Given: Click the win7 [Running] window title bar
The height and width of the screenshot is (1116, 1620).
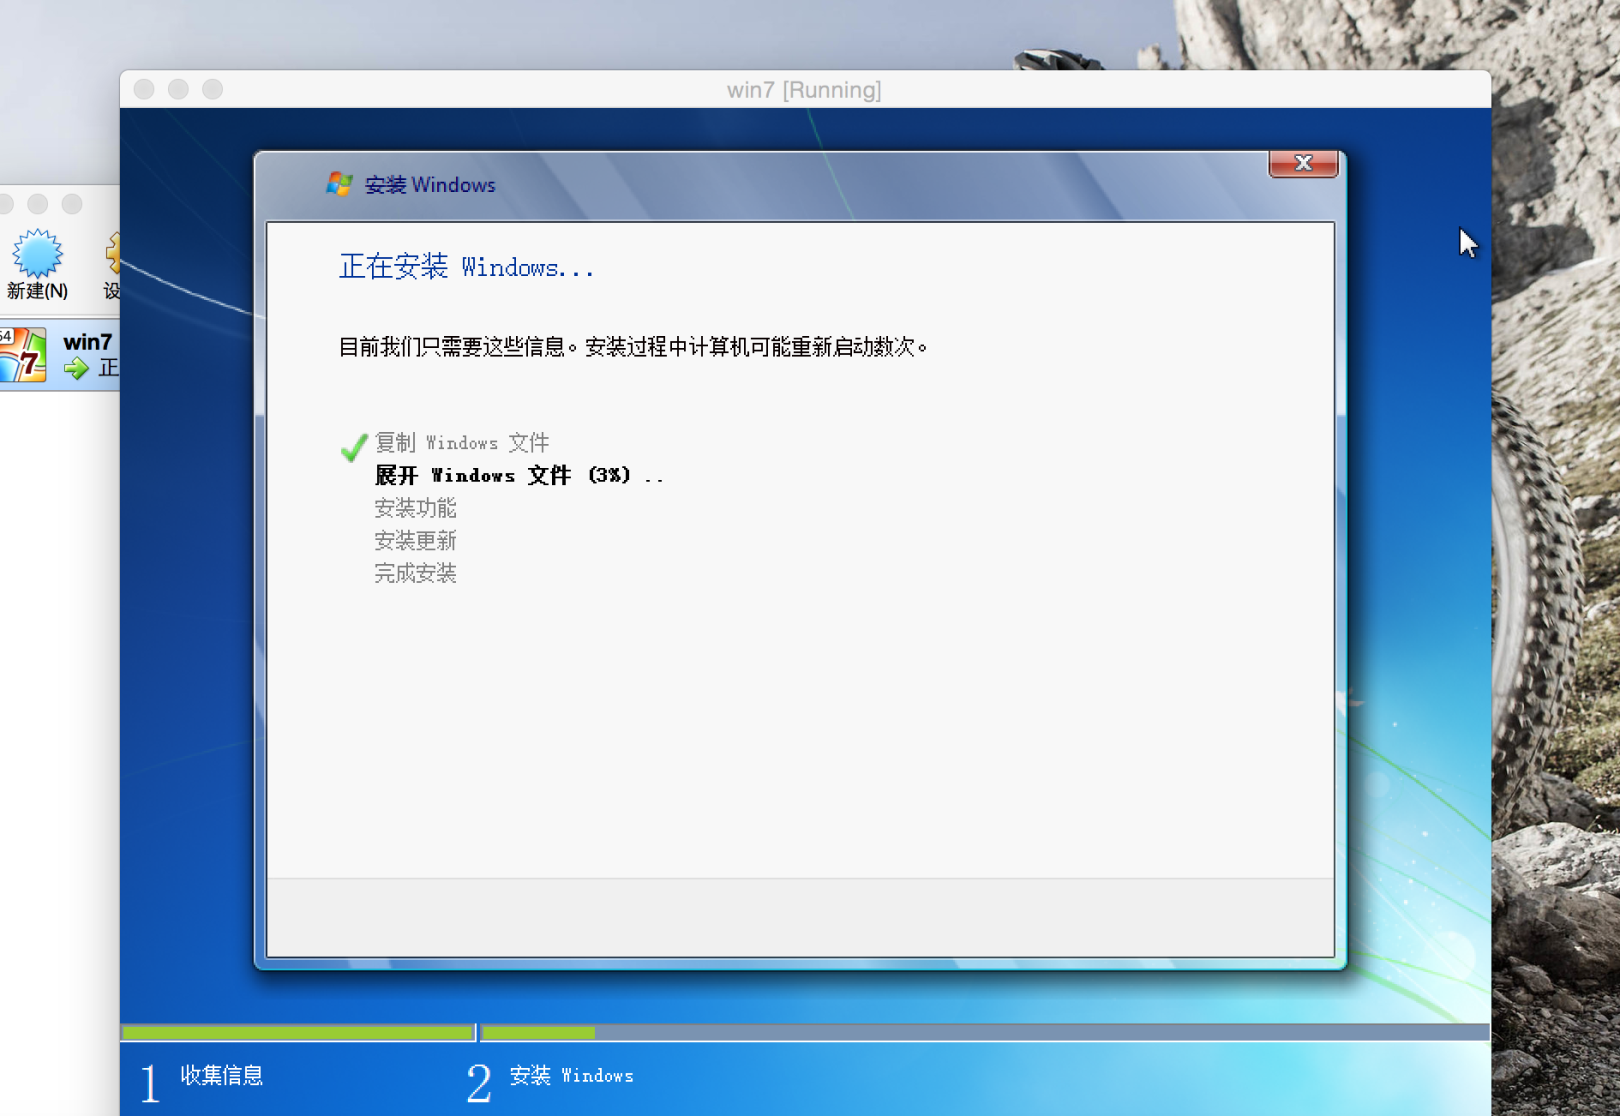Looking at the screenshot, I should click(x=805, y=90).
